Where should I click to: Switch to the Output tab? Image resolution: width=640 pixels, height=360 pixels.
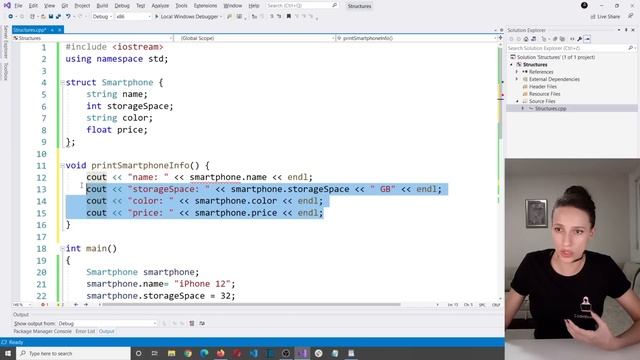[x=107, y=331]
